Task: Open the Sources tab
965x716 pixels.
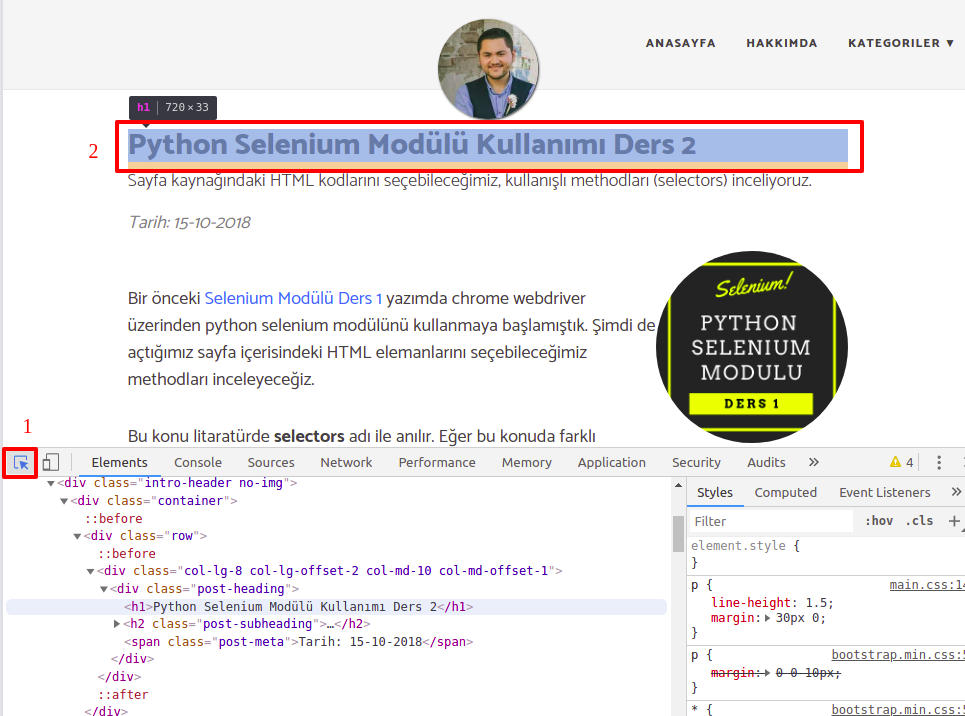Action: [271, 462]
